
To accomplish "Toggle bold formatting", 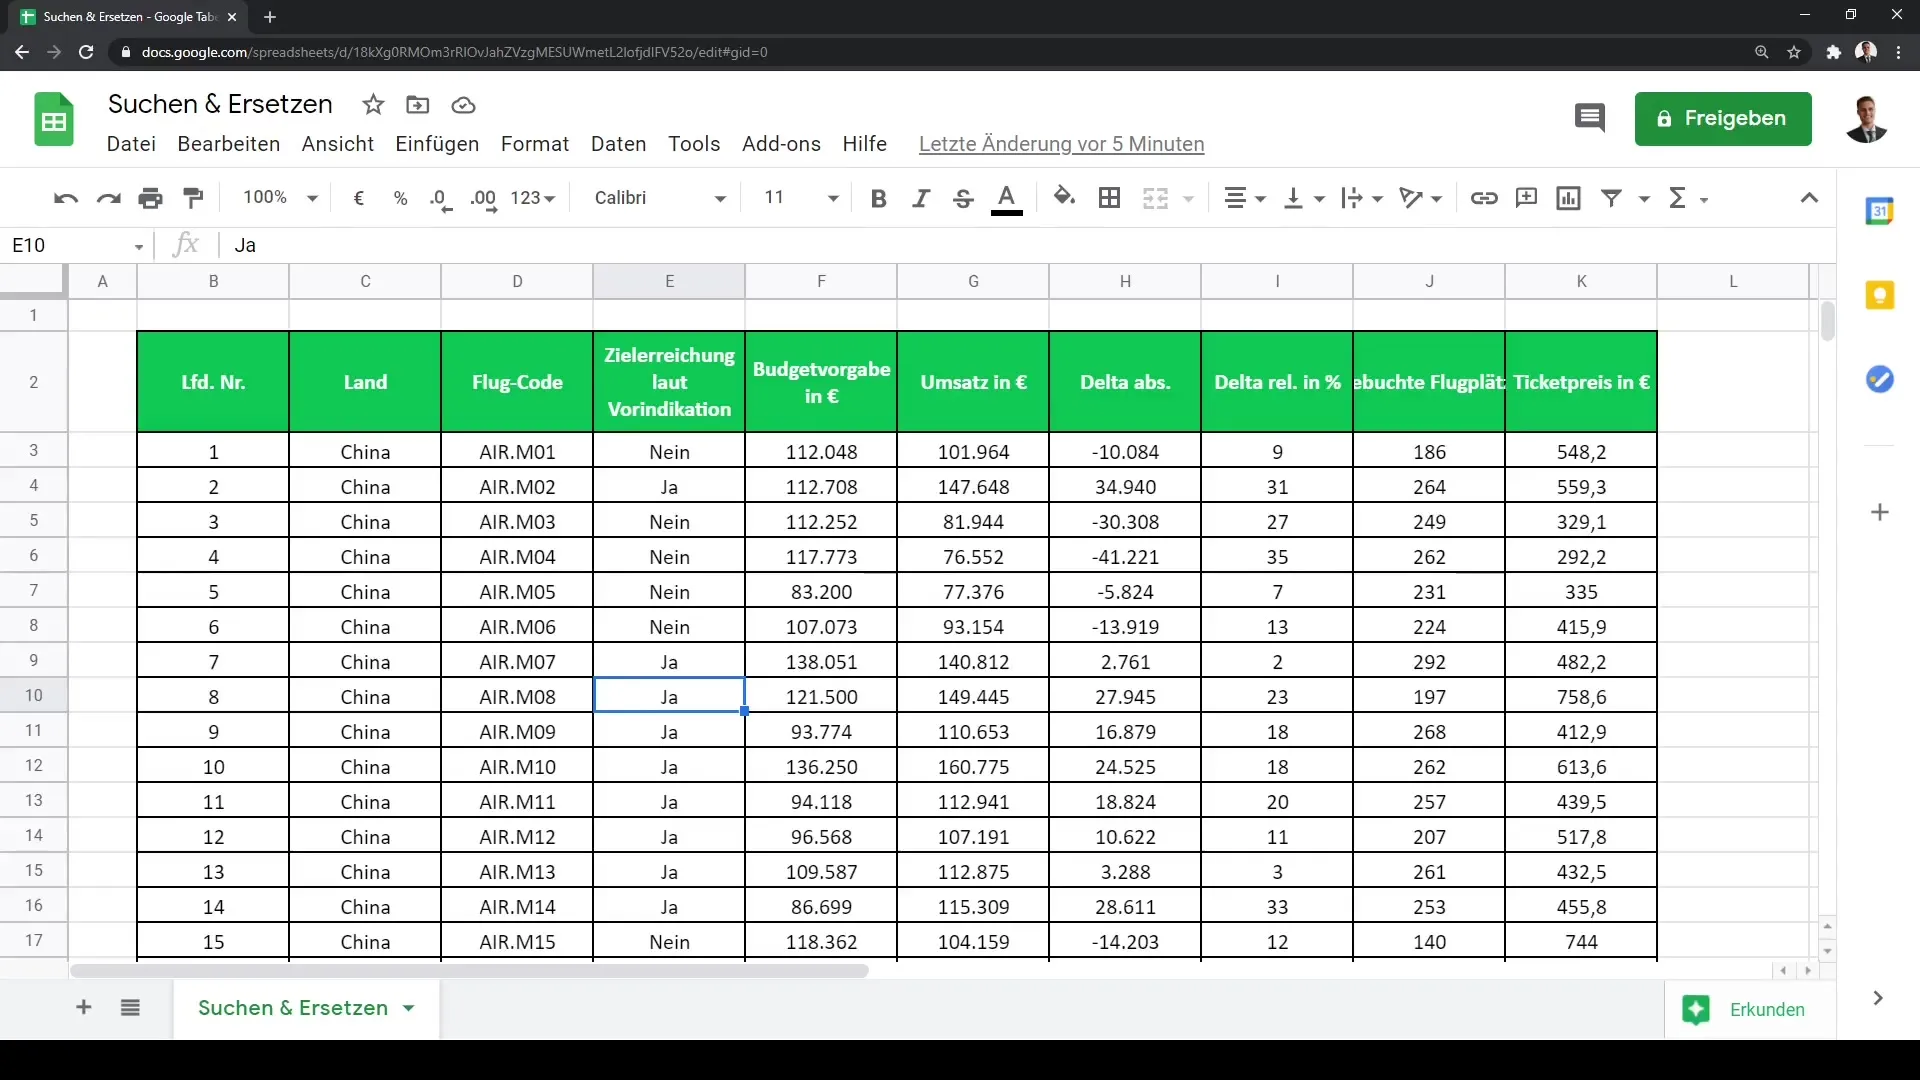I will pyautogui.click(x=878, y=198).
